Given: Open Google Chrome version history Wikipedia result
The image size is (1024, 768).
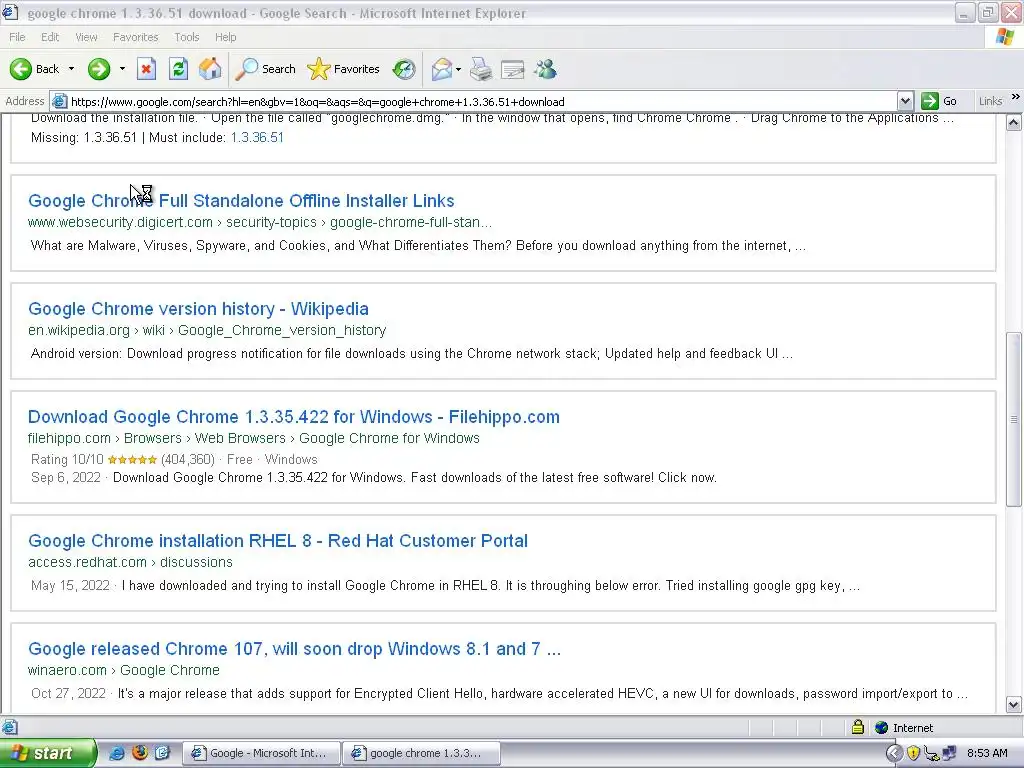Looking at the screenshot, I should click(x=198, y=309).
